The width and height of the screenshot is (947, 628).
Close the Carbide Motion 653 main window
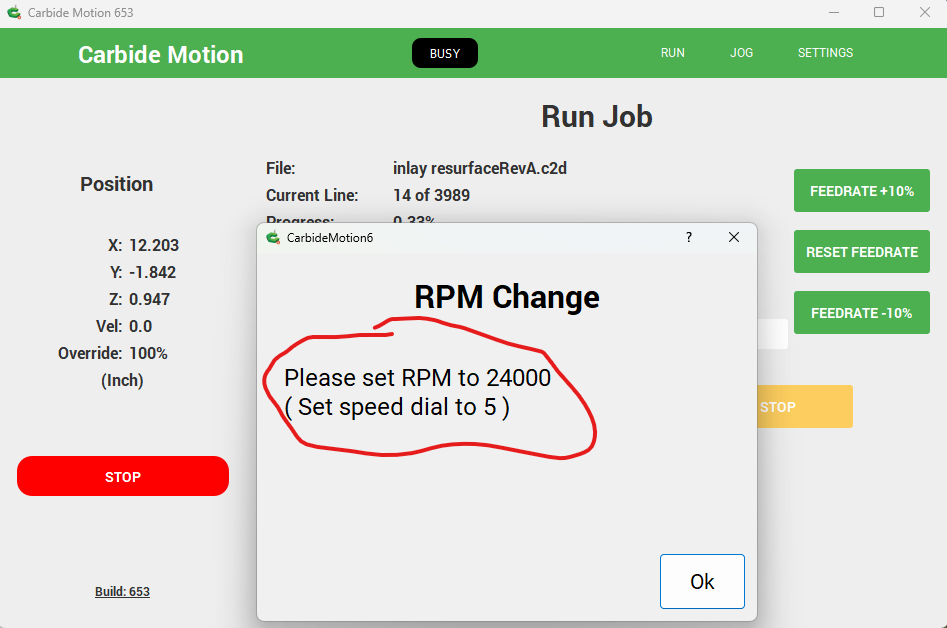click(x=924, y=13)
